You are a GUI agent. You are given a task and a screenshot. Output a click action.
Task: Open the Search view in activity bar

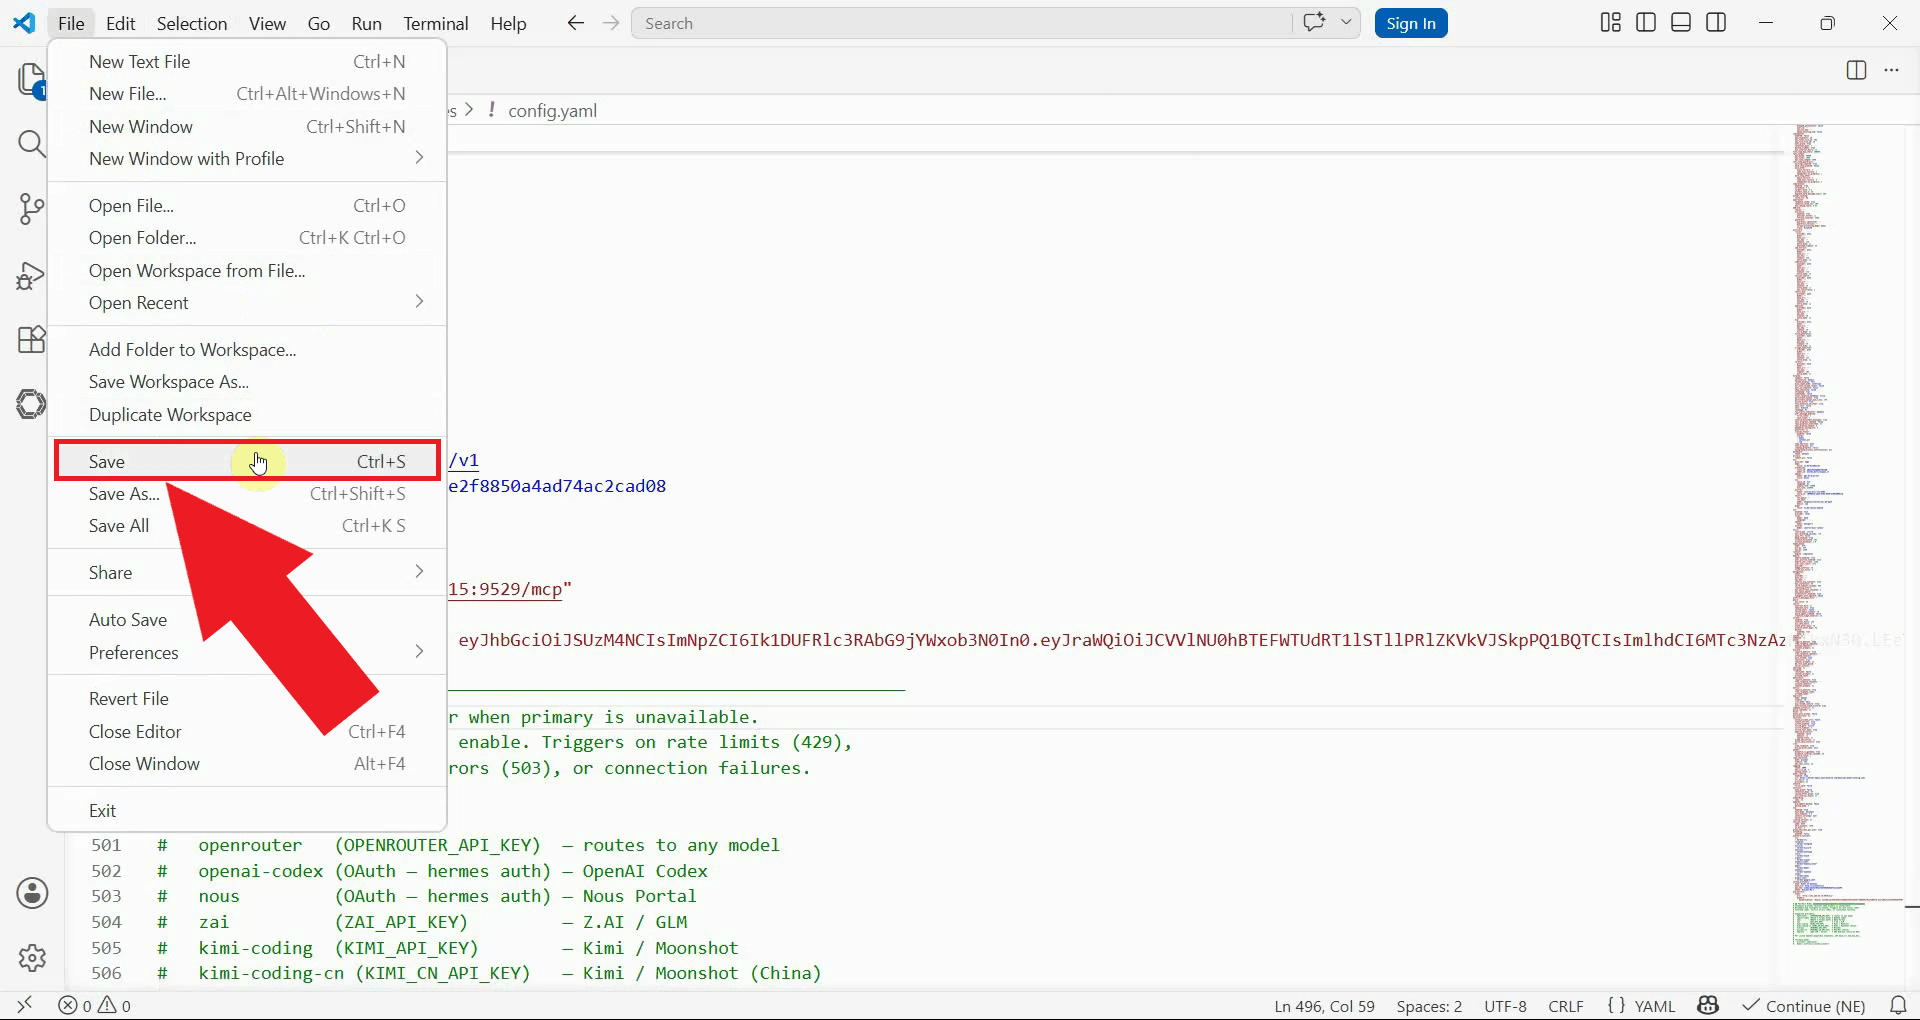coord(31,144)
